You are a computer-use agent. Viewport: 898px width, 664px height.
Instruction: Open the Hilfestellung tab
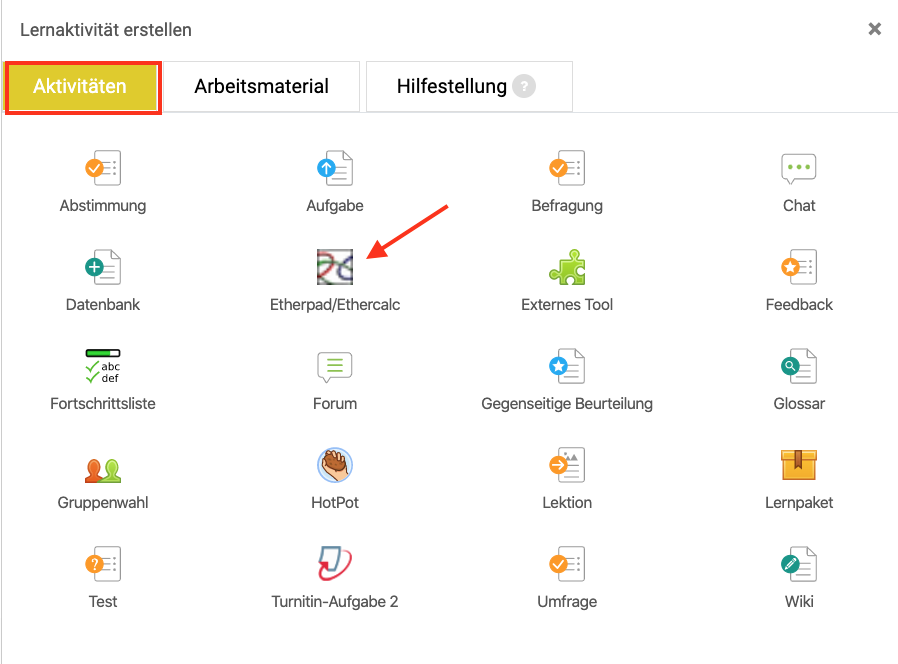click(452, 87)
